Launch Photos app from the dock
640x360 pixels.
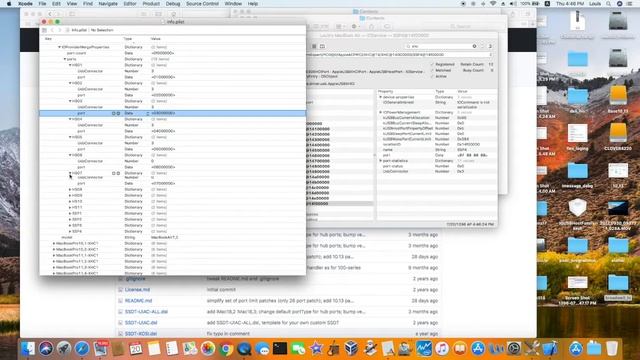click(208, 349)
